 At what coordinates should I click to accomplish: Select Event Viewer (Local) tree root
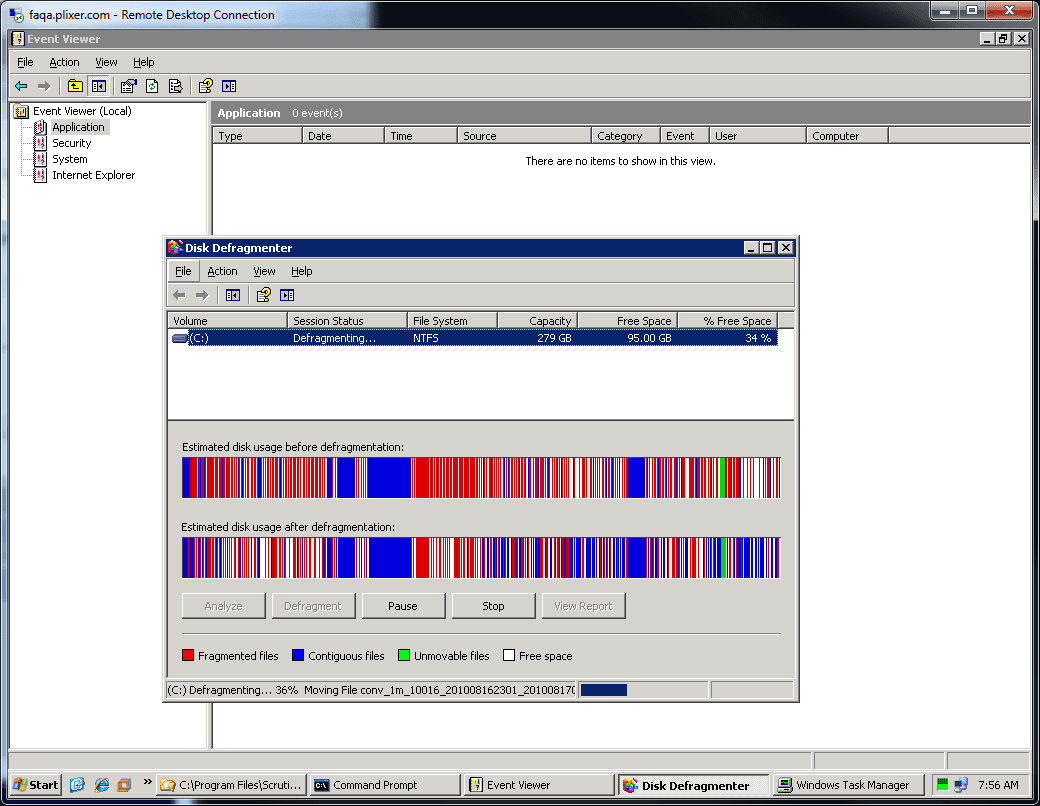82,111
